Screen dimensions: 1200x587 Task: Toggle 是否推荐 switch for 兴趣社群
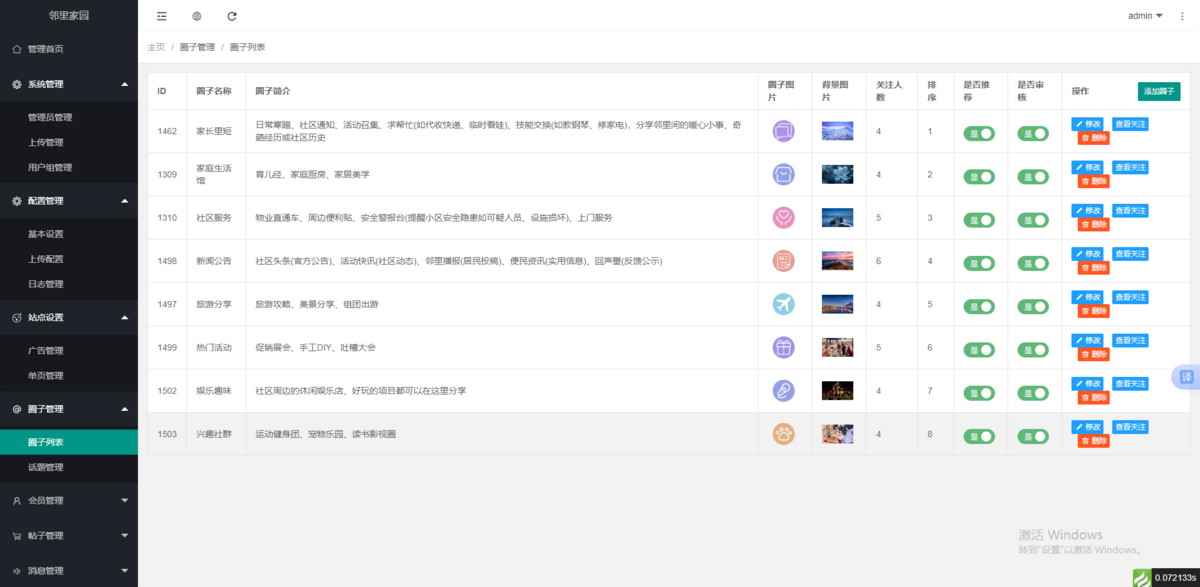[979, 437]
